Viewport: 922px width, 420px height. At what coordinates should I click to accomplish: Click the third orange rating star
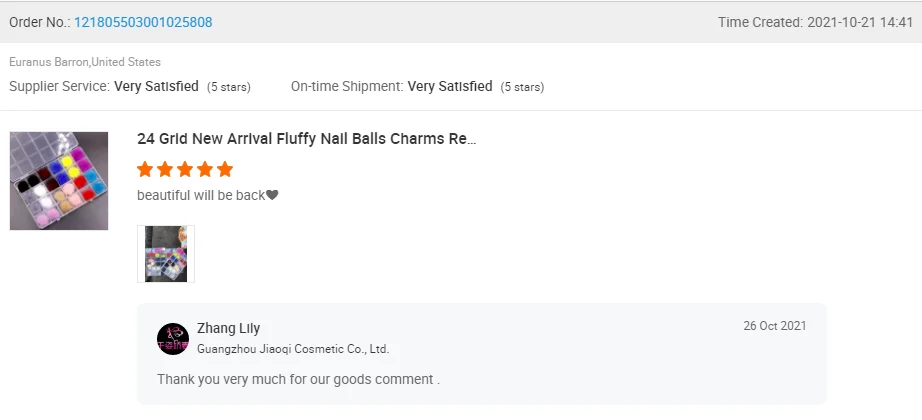(185, 169)
